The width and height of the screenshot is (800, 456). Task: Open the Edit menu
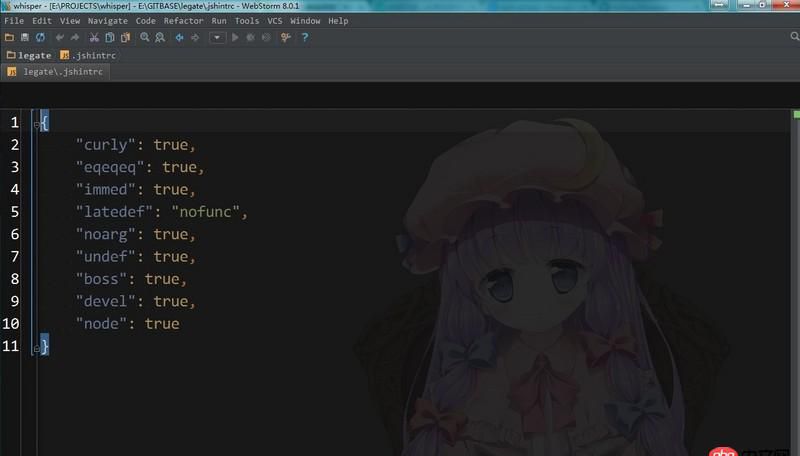pyautogui.click(x=42, y=21)
